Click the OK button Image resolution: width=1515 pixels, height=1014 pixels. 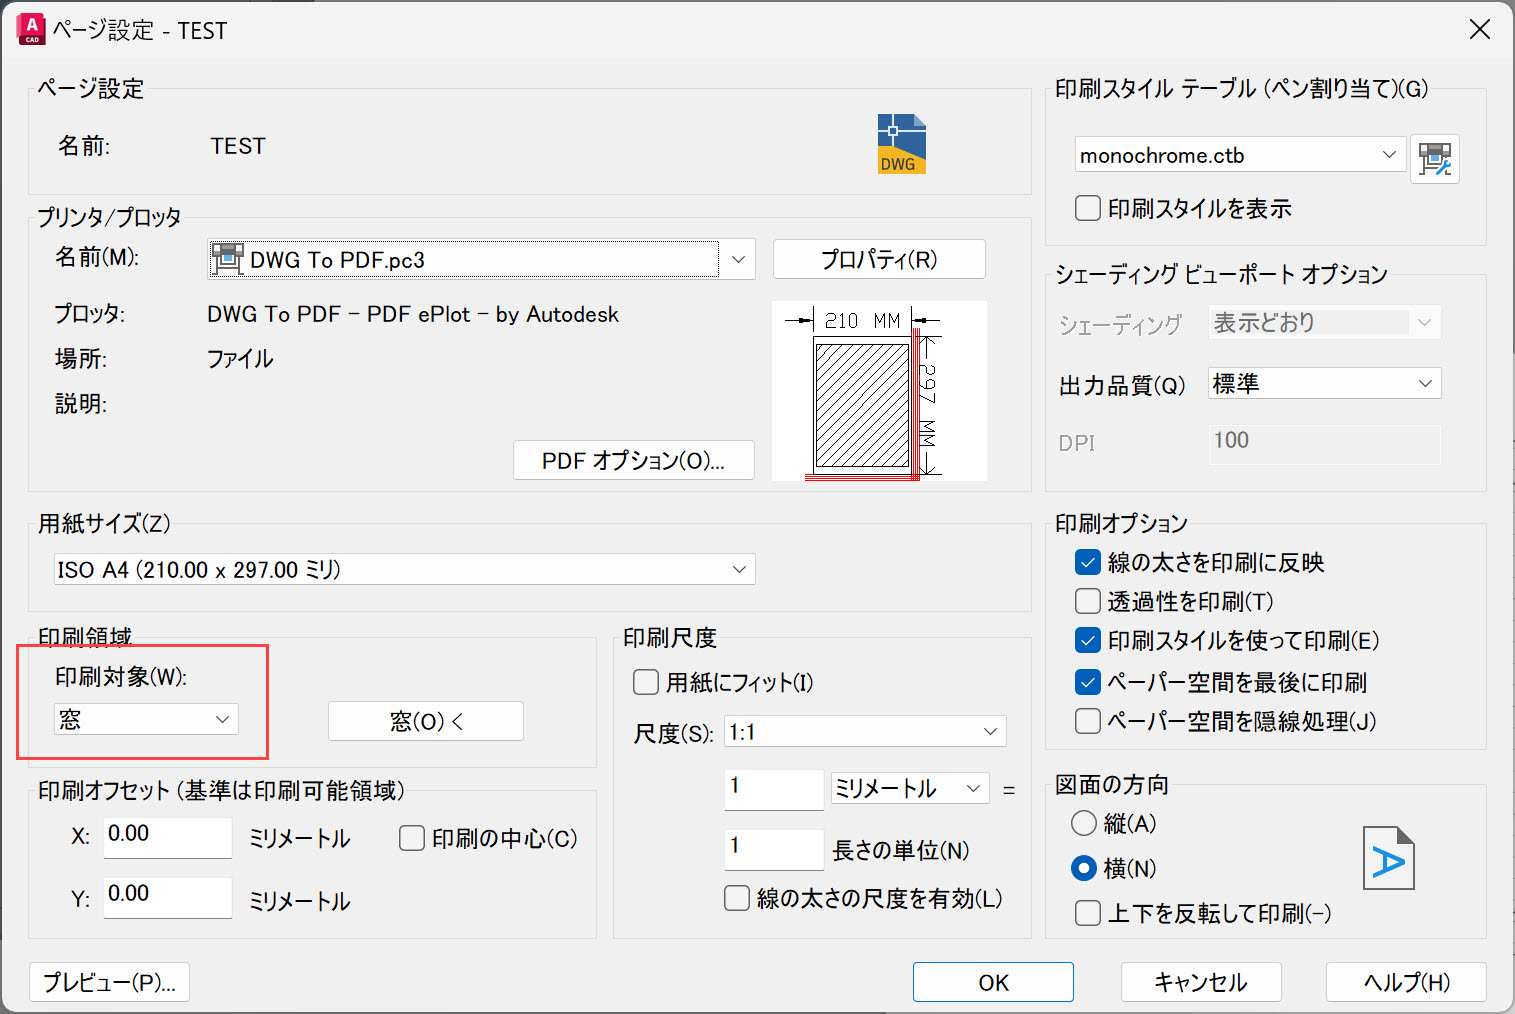point(993,982)
